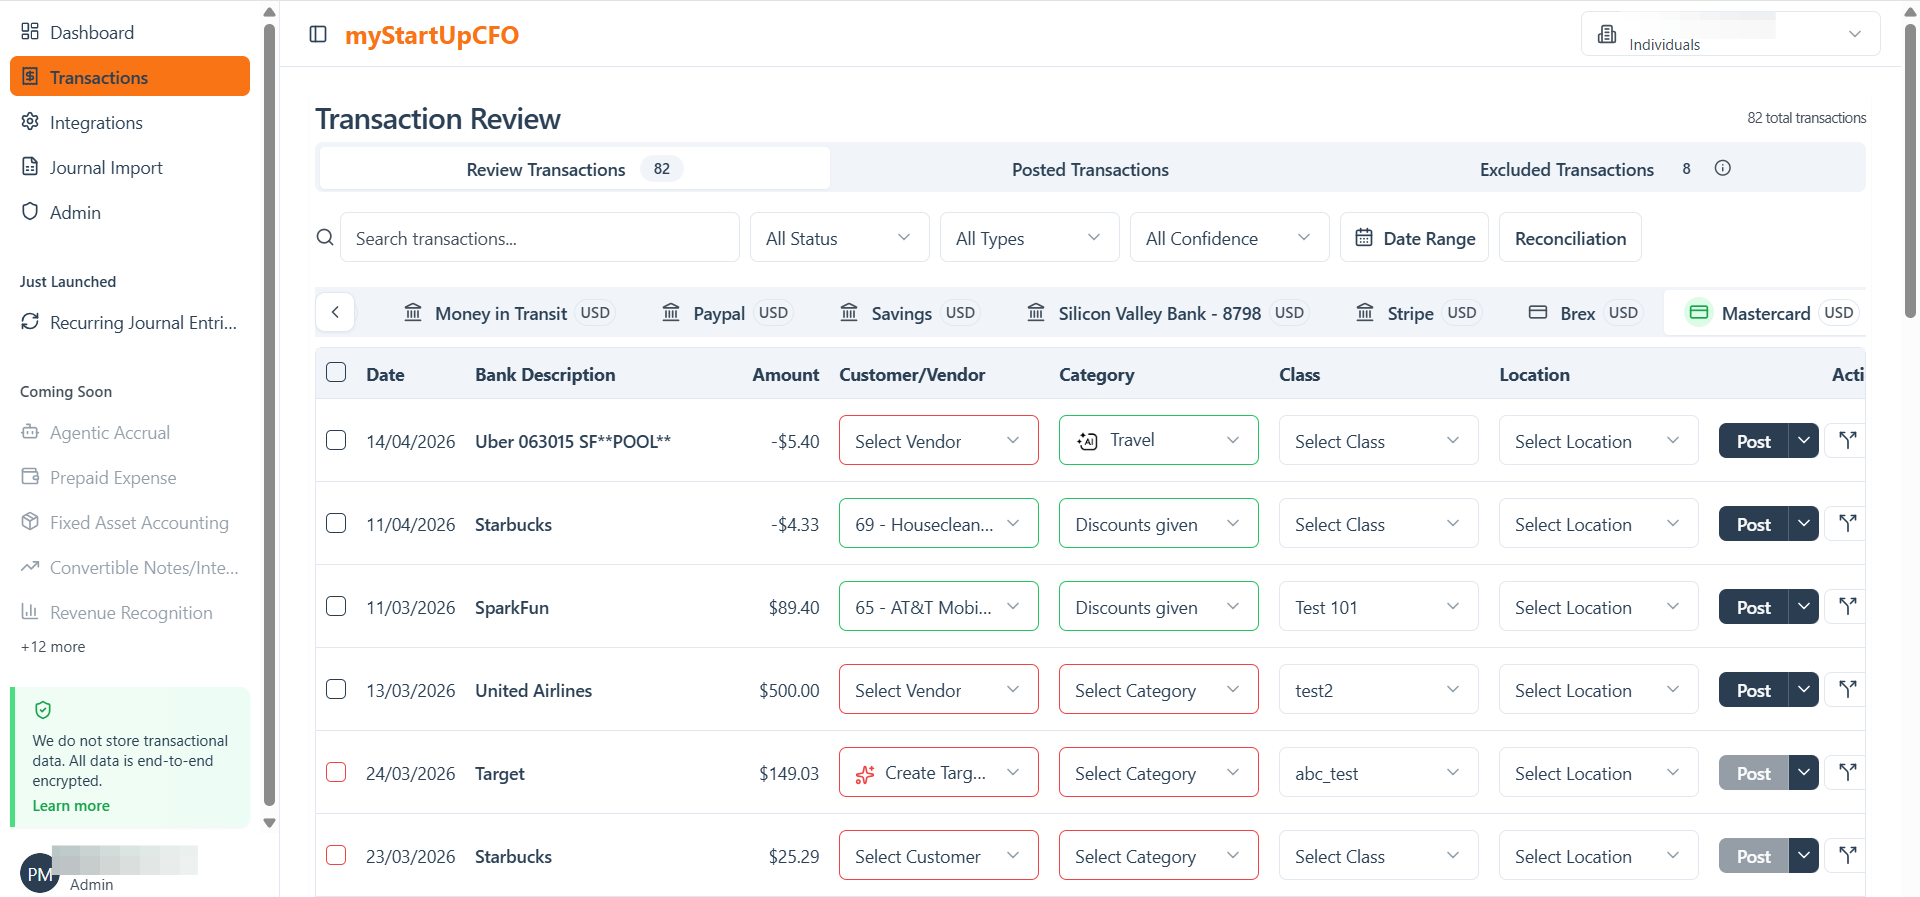This screenshot has width=1920, height=897.
Task: Click the security shield check icon
Action: 42,710
